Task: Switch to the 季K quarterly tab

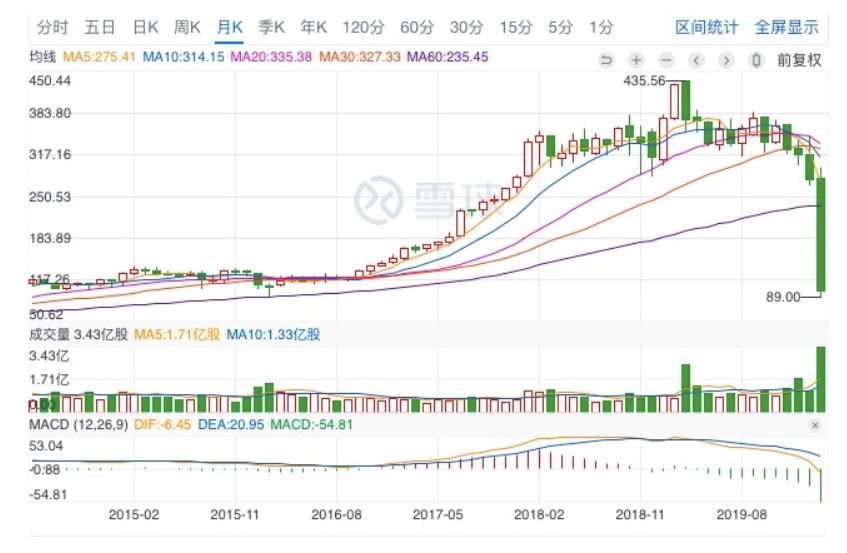Action: coord(271,27)
